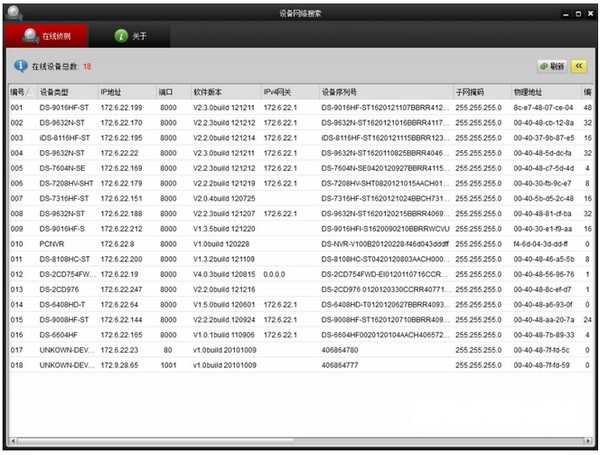Switch to the About tab
The height and width of the screenshot is (455, 600).
pyautogui.click(x=130, y=36)
